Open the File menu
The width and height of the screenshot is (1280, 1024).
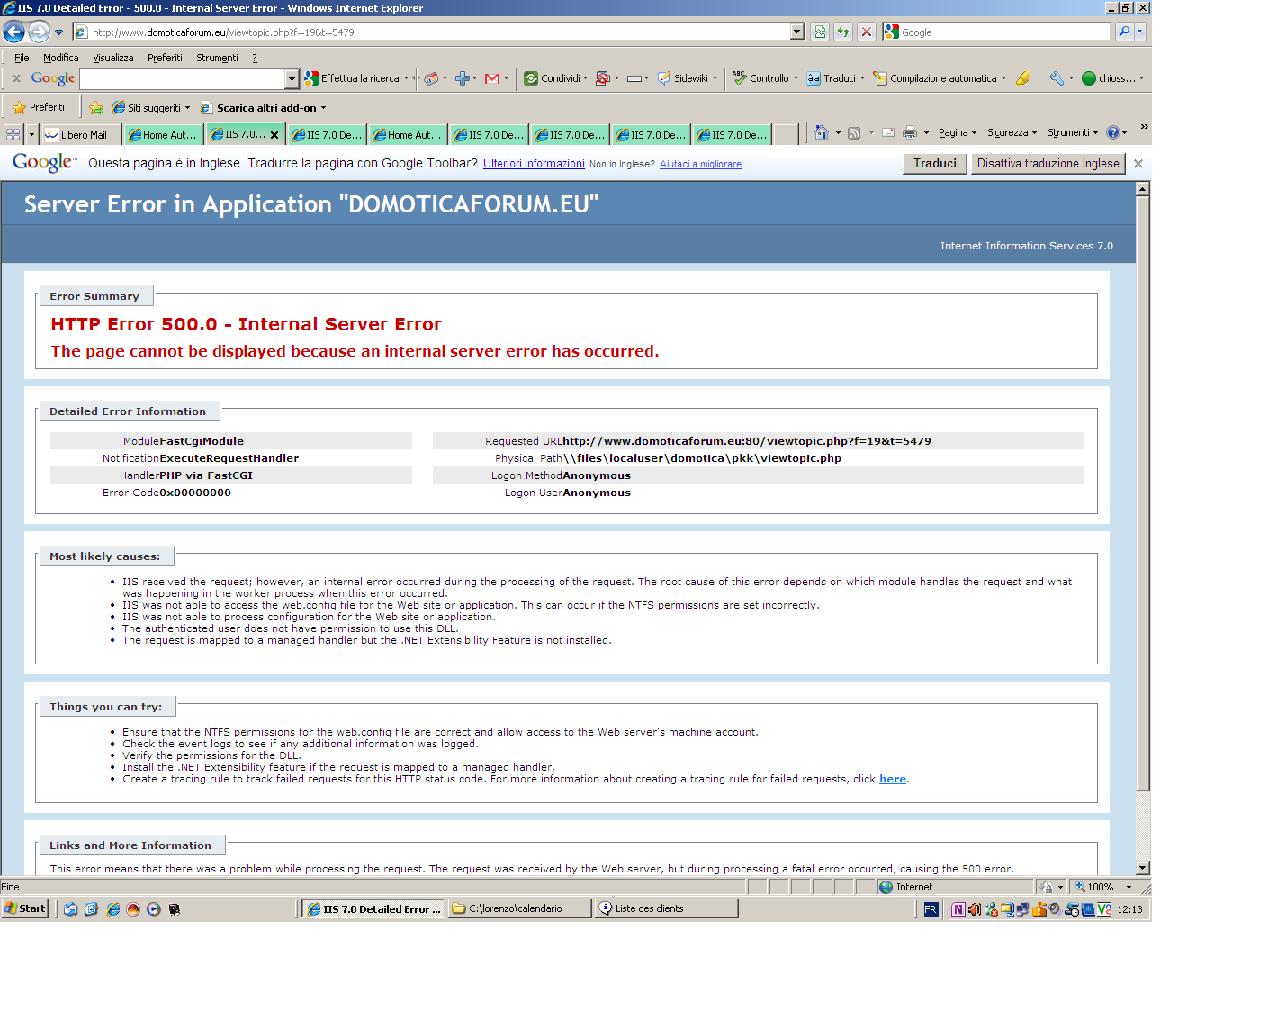21,57
